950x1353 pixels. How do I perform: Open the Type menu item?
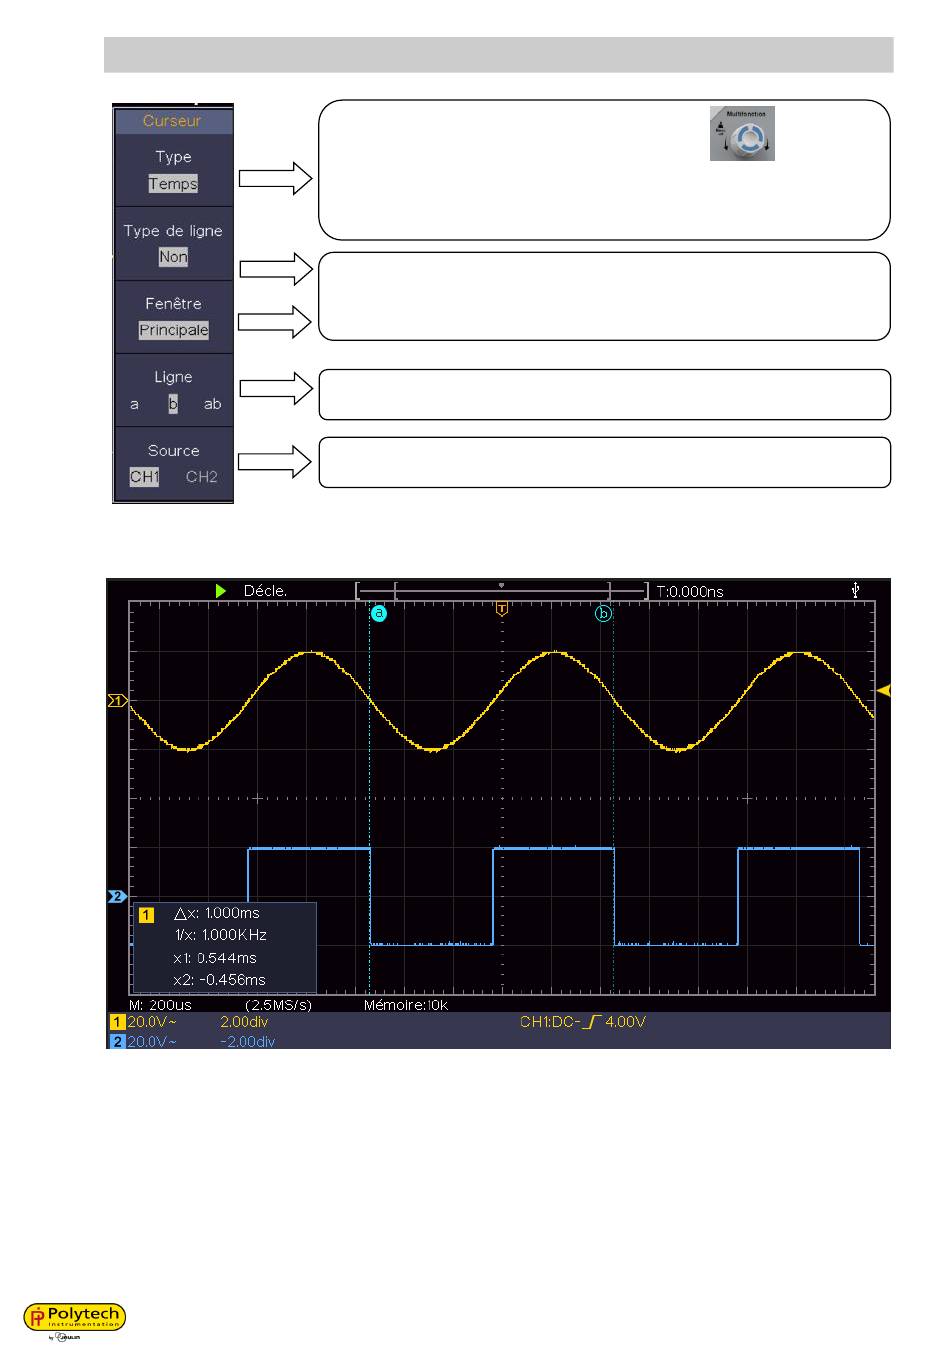coord(173,170)
